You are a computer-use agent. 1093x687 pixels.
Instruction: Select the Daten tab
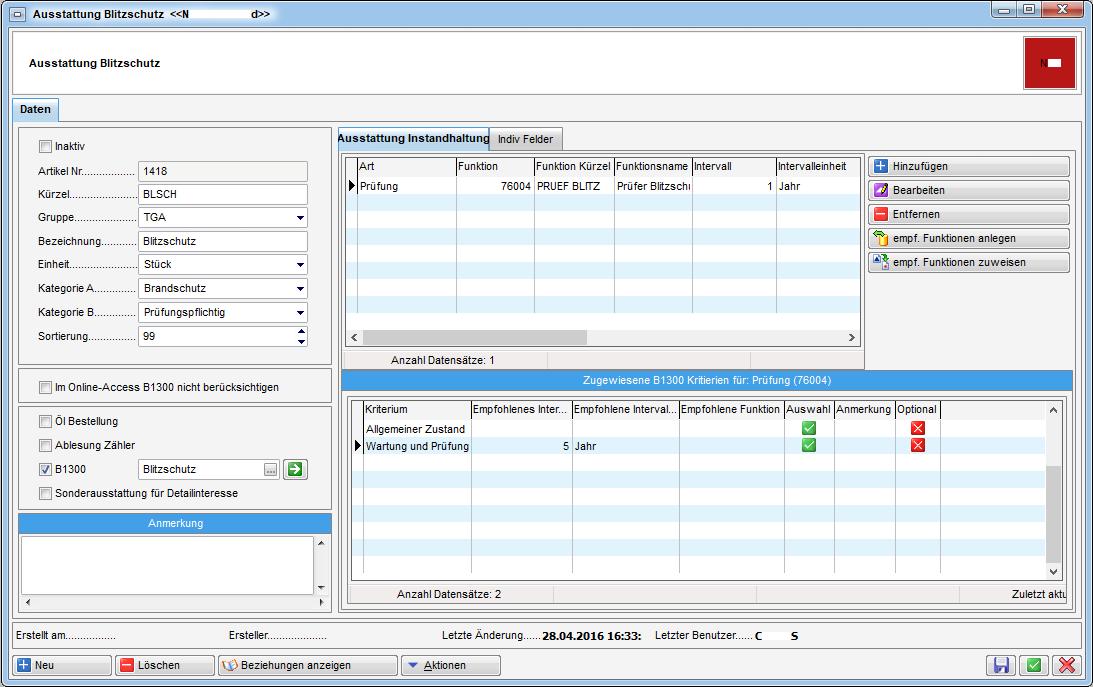[35, 109]
